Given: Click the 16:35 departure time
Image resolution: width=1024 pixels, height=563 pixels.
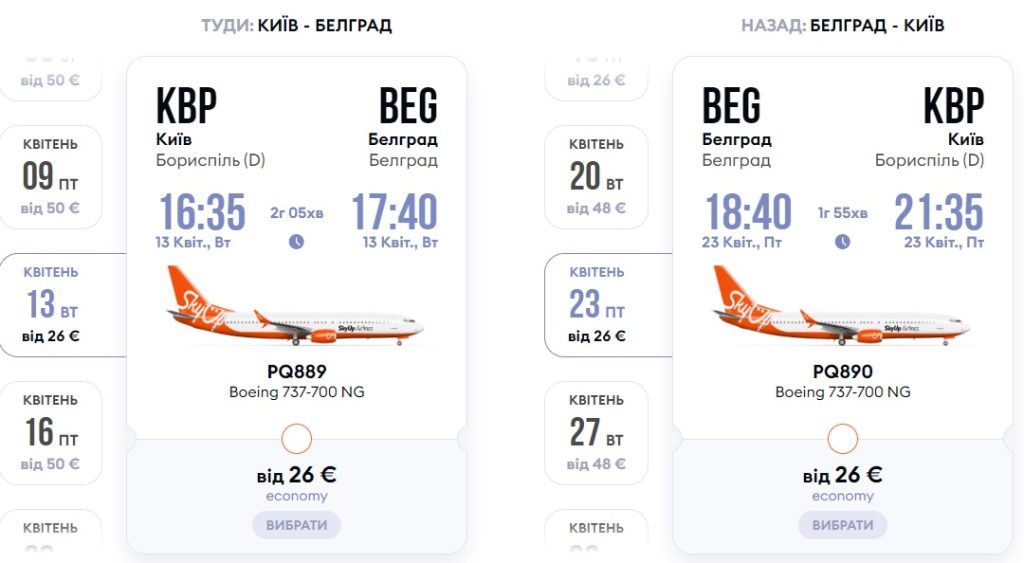Looking at the screenshot, I should click(202, 213).
